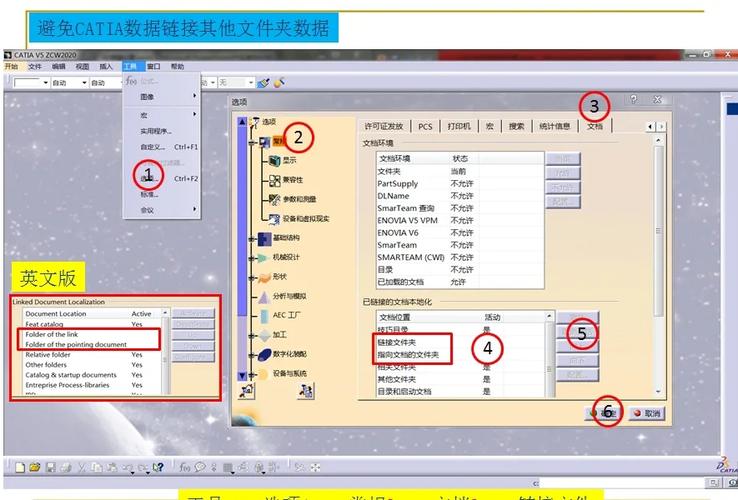Viewport: 738px width, 500px height.
Task: Click the 兼容性 compatibility icon in options tree
Action: tap(274, 180)
